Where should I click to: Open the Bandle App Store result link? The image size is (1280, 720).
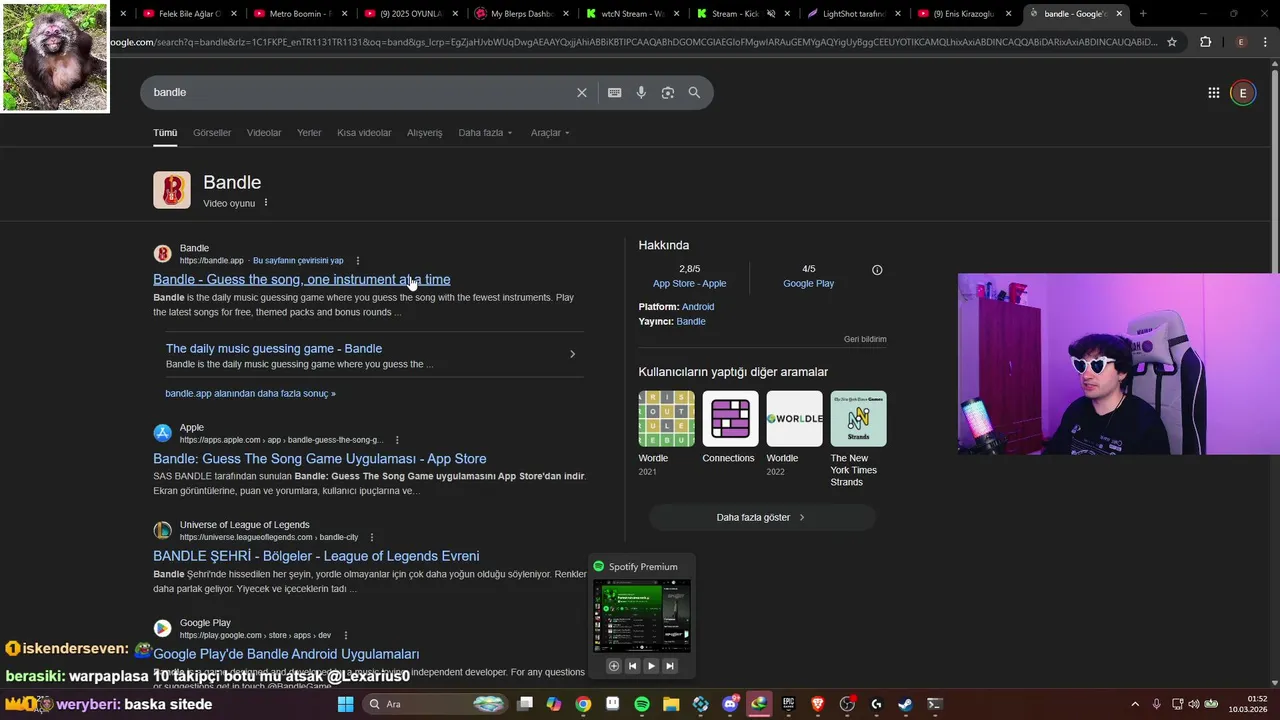(319, 459)
